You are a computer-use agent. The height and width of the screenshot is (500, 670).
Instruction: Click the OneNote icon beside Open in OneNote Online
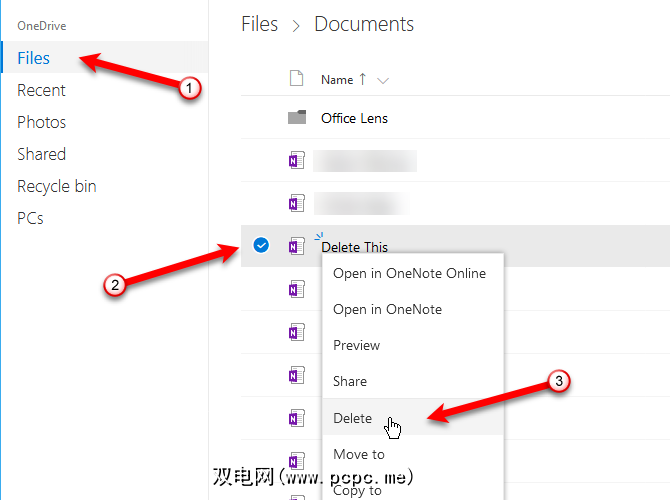click(x=297, y=289)
